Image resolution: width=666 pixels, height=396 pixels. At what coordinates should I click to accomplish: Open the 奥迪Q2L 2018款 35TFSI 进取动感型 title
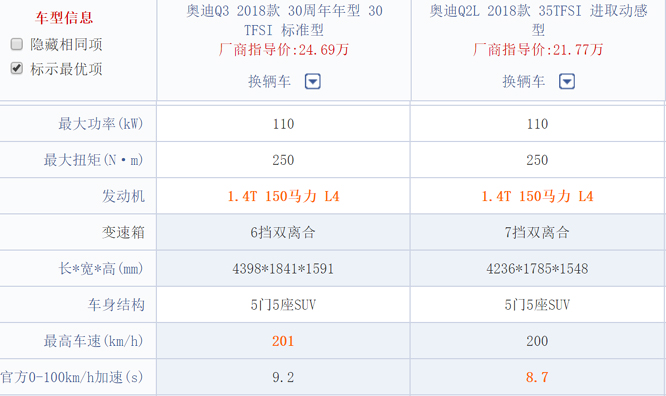pos(538,20)
